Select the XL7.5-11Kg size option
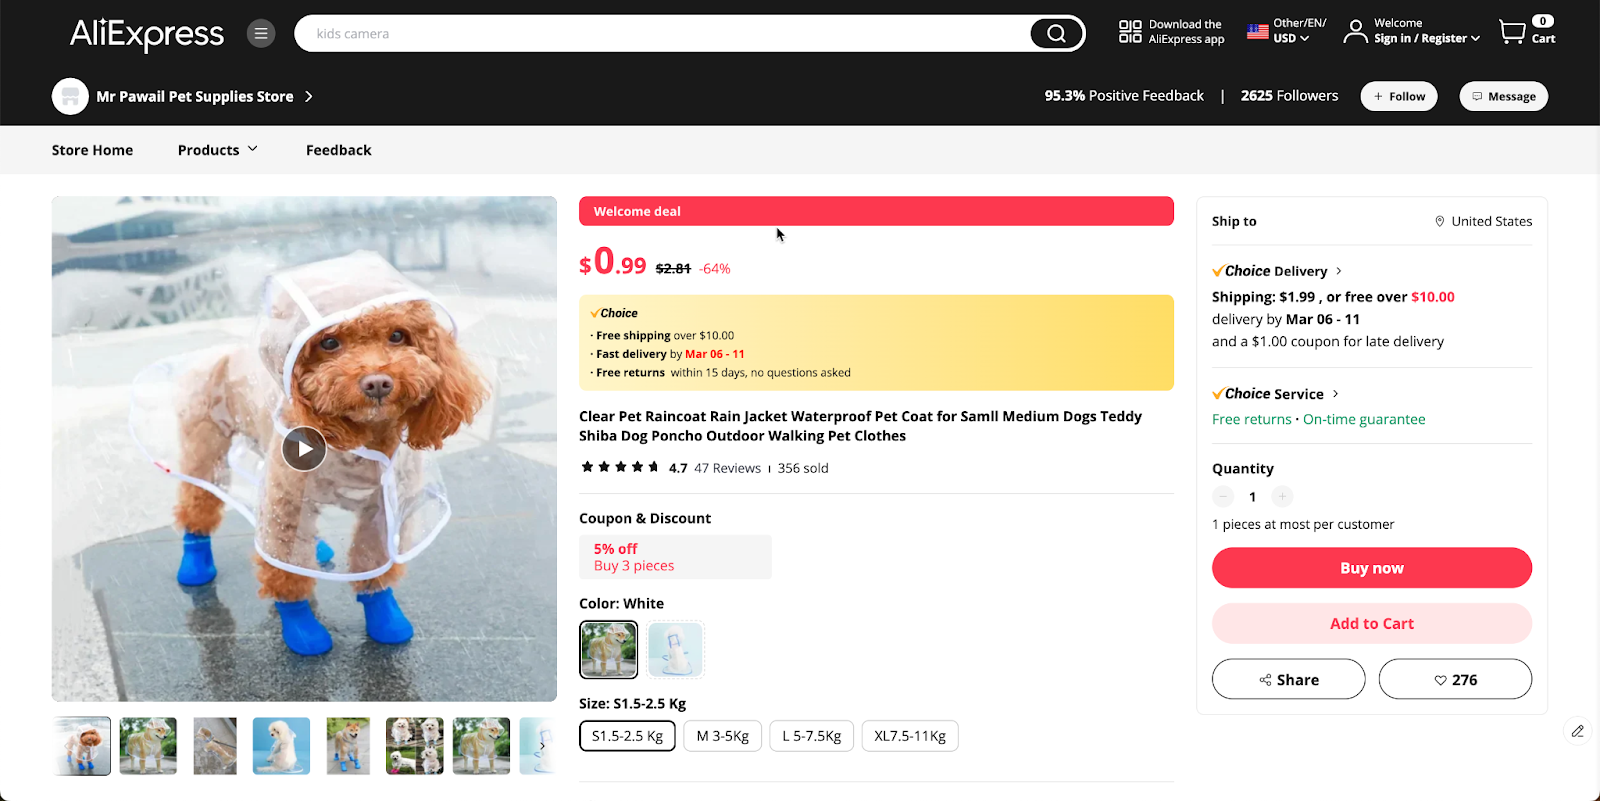 pyautogui.click(x=909, y=735)
